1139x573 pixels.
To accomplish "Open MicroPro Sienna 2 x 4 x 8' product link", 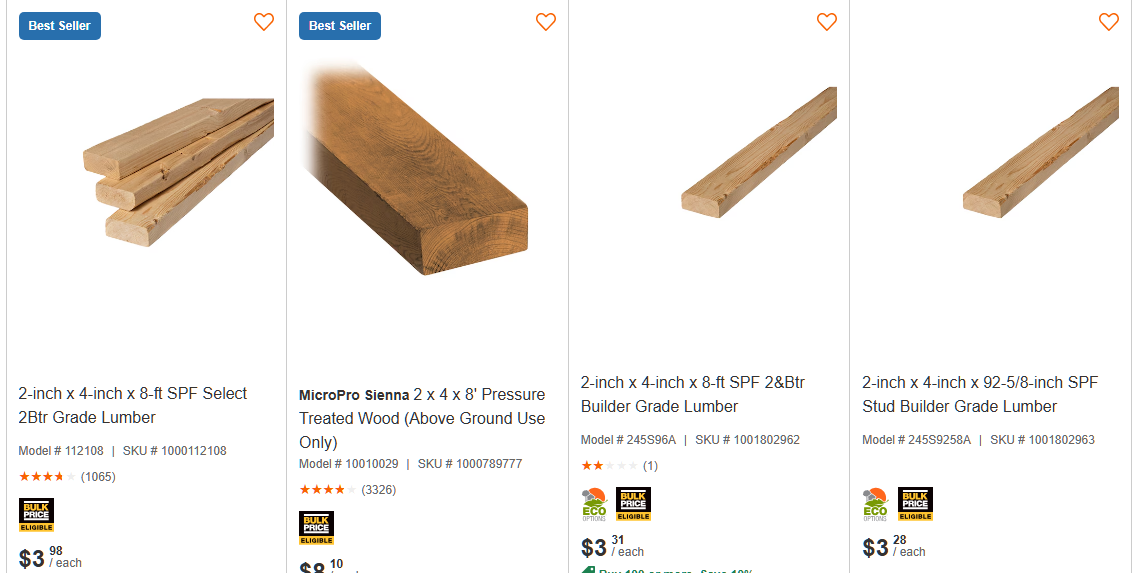I will pos(422,418).
